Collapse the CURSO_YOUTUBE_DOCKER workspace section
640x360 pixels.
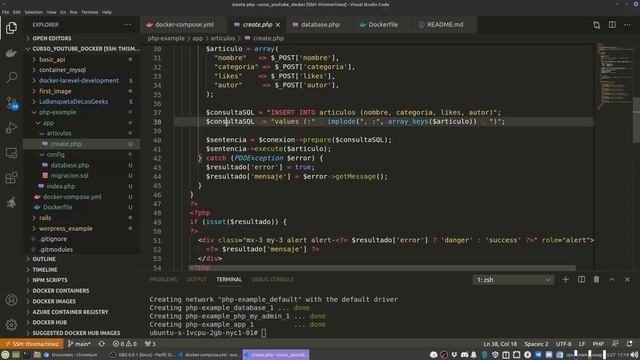coord(82,49)
